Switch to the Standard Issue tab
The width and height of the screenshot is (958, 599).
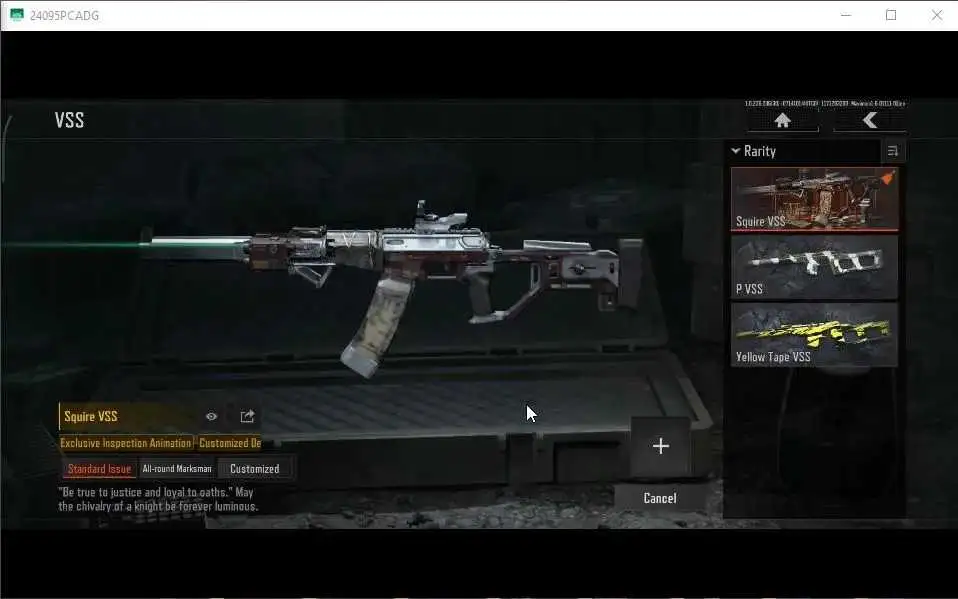99,469
